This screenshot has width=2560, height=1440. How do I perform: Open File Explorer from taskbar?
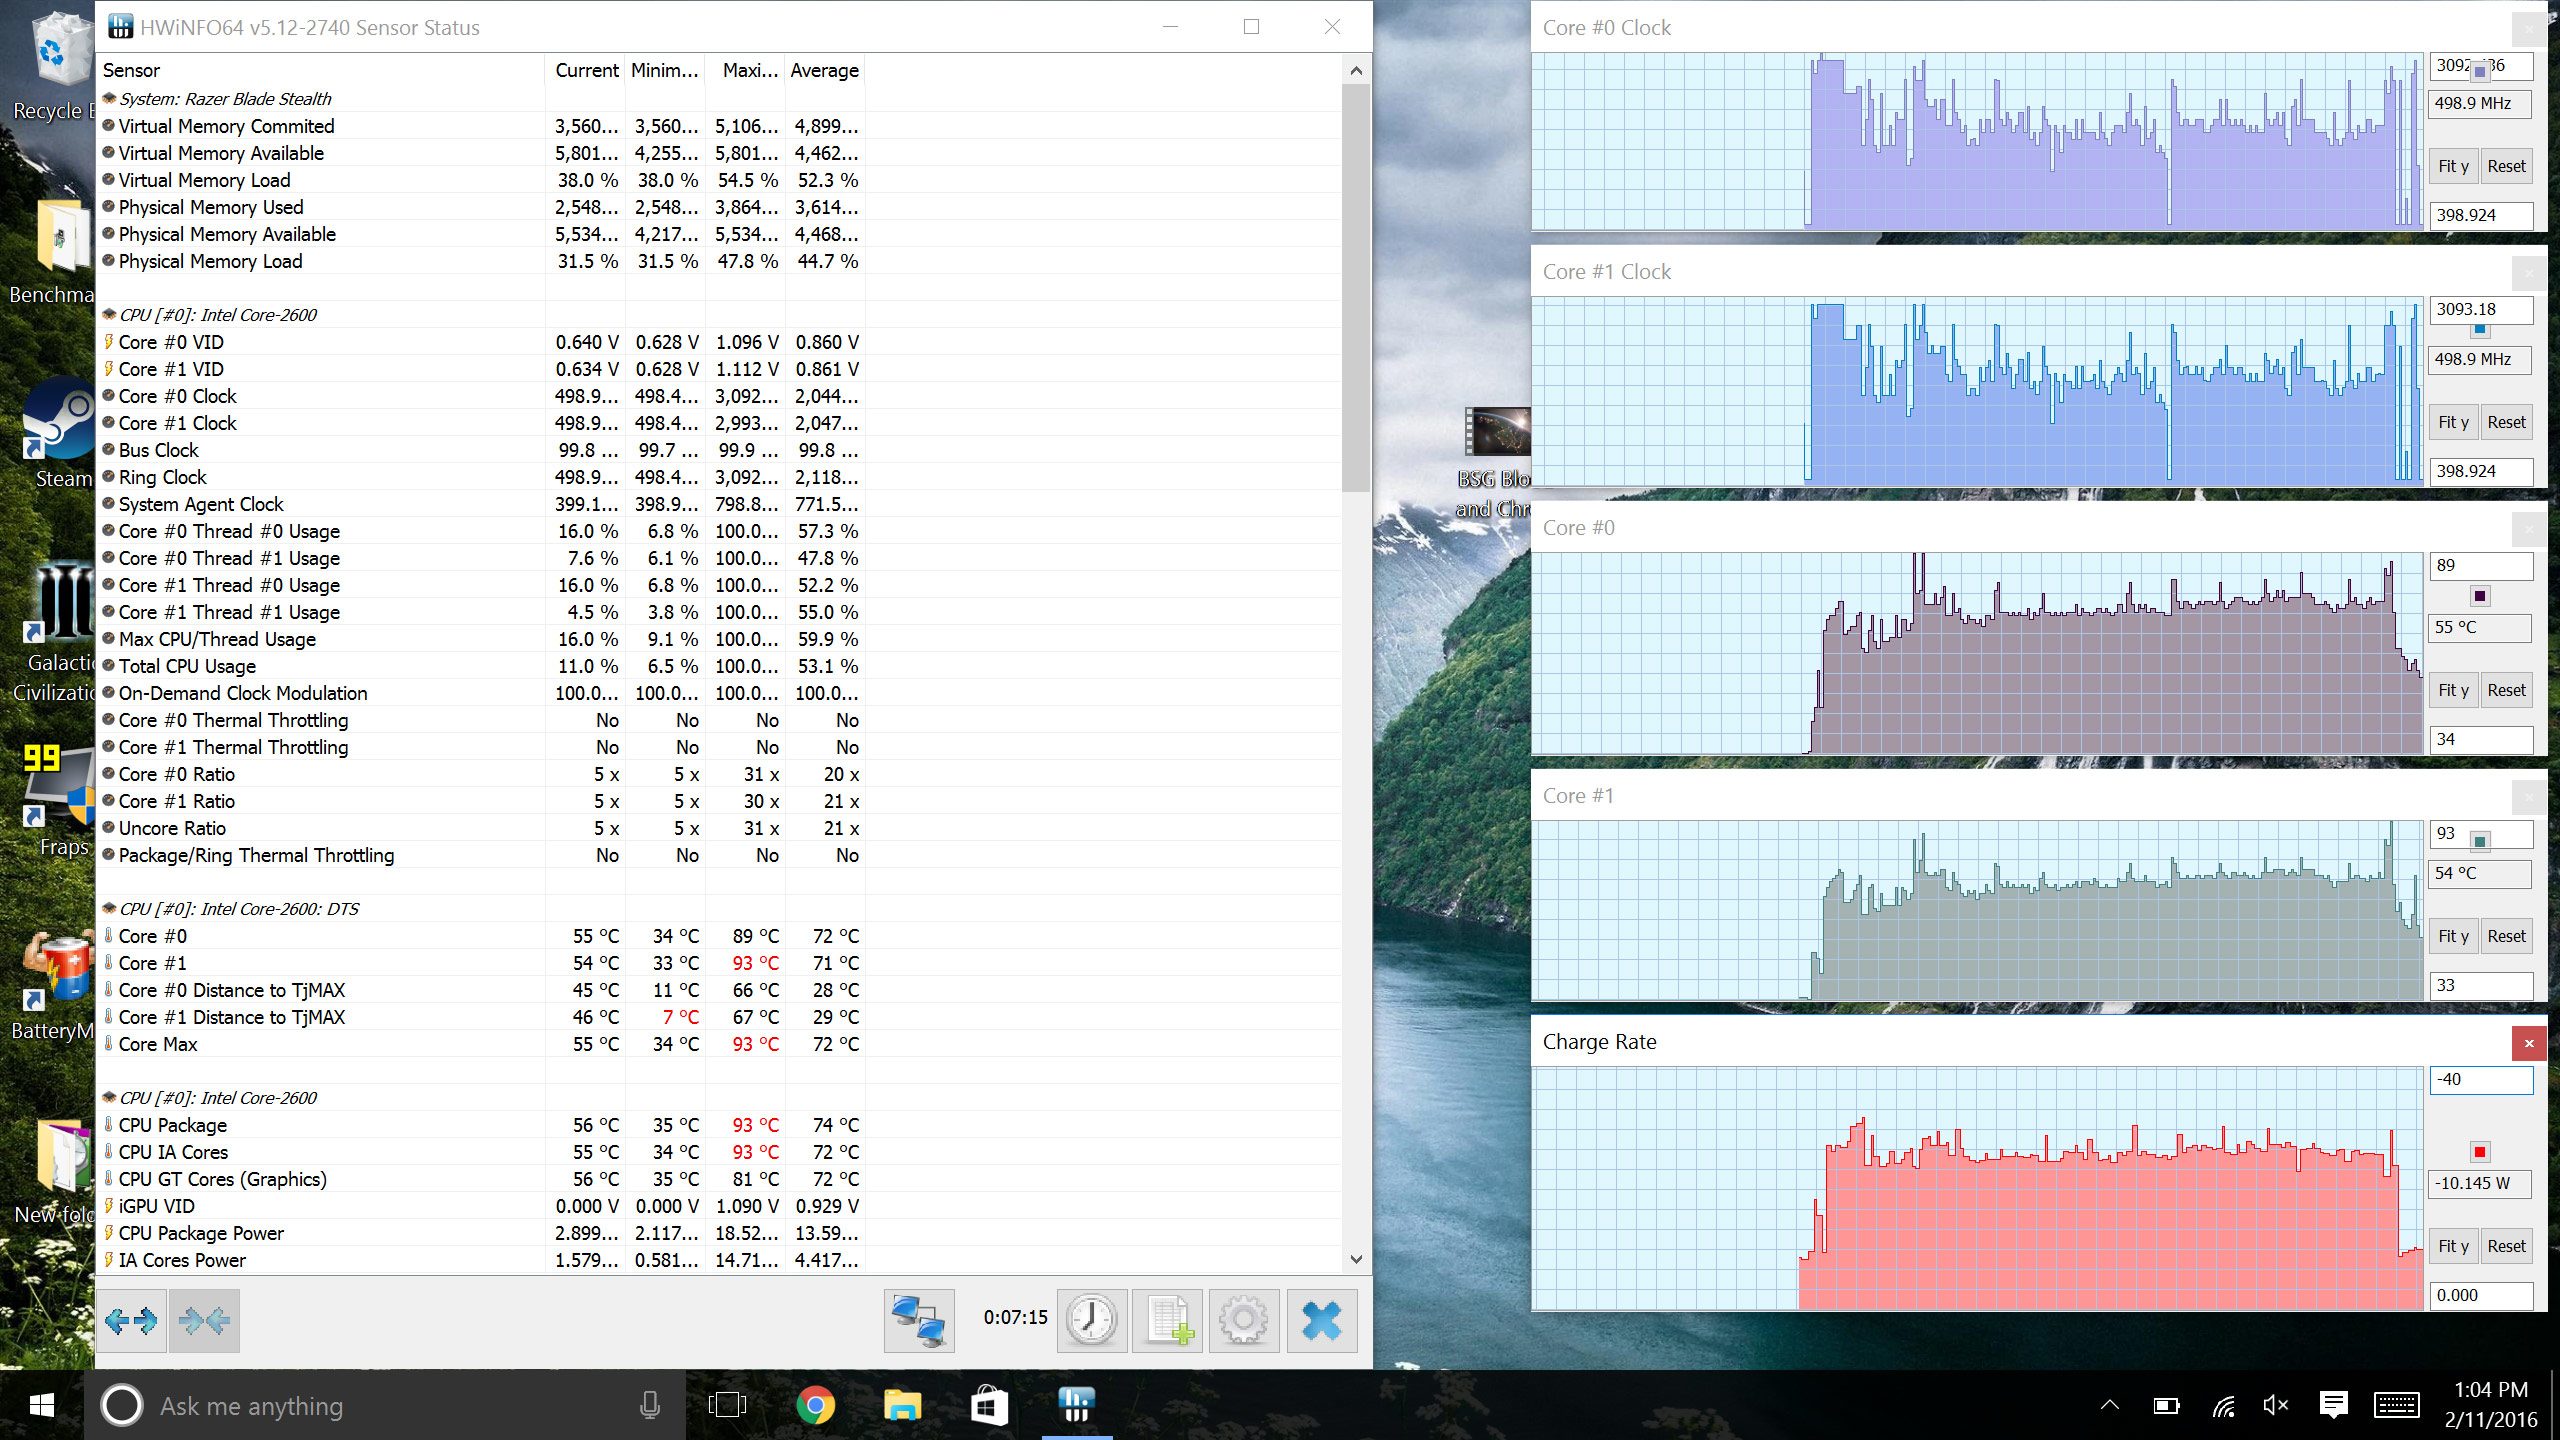pyautogui.click(x=902, y=1405)
